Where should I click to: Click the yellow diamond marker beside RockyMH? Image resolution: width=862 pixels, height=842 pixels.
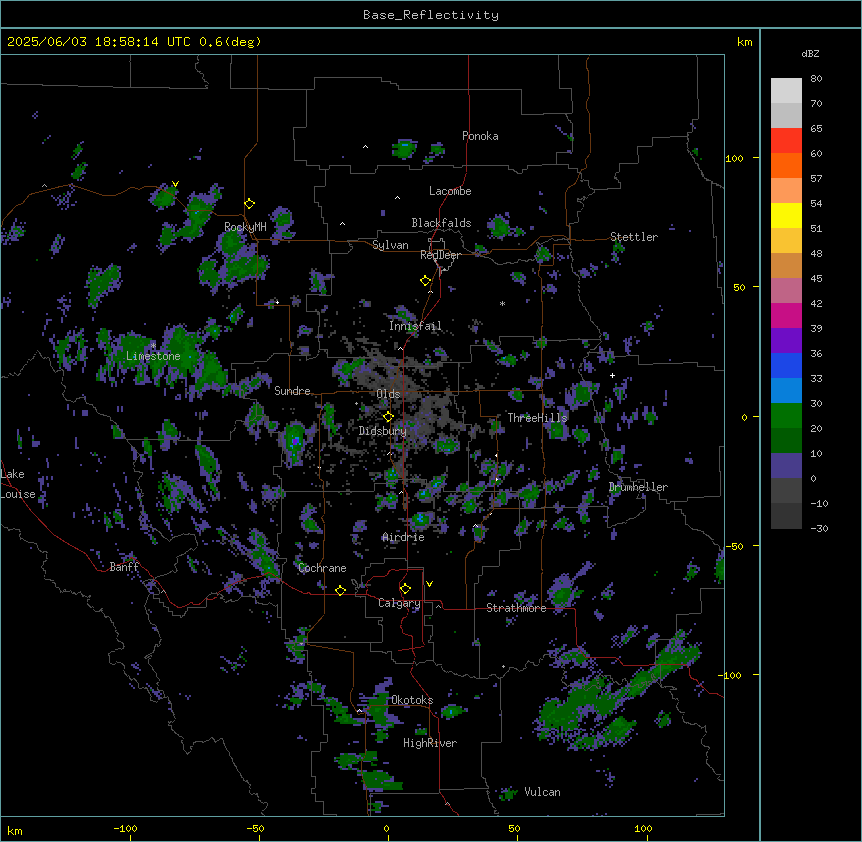tap(250, 204)
